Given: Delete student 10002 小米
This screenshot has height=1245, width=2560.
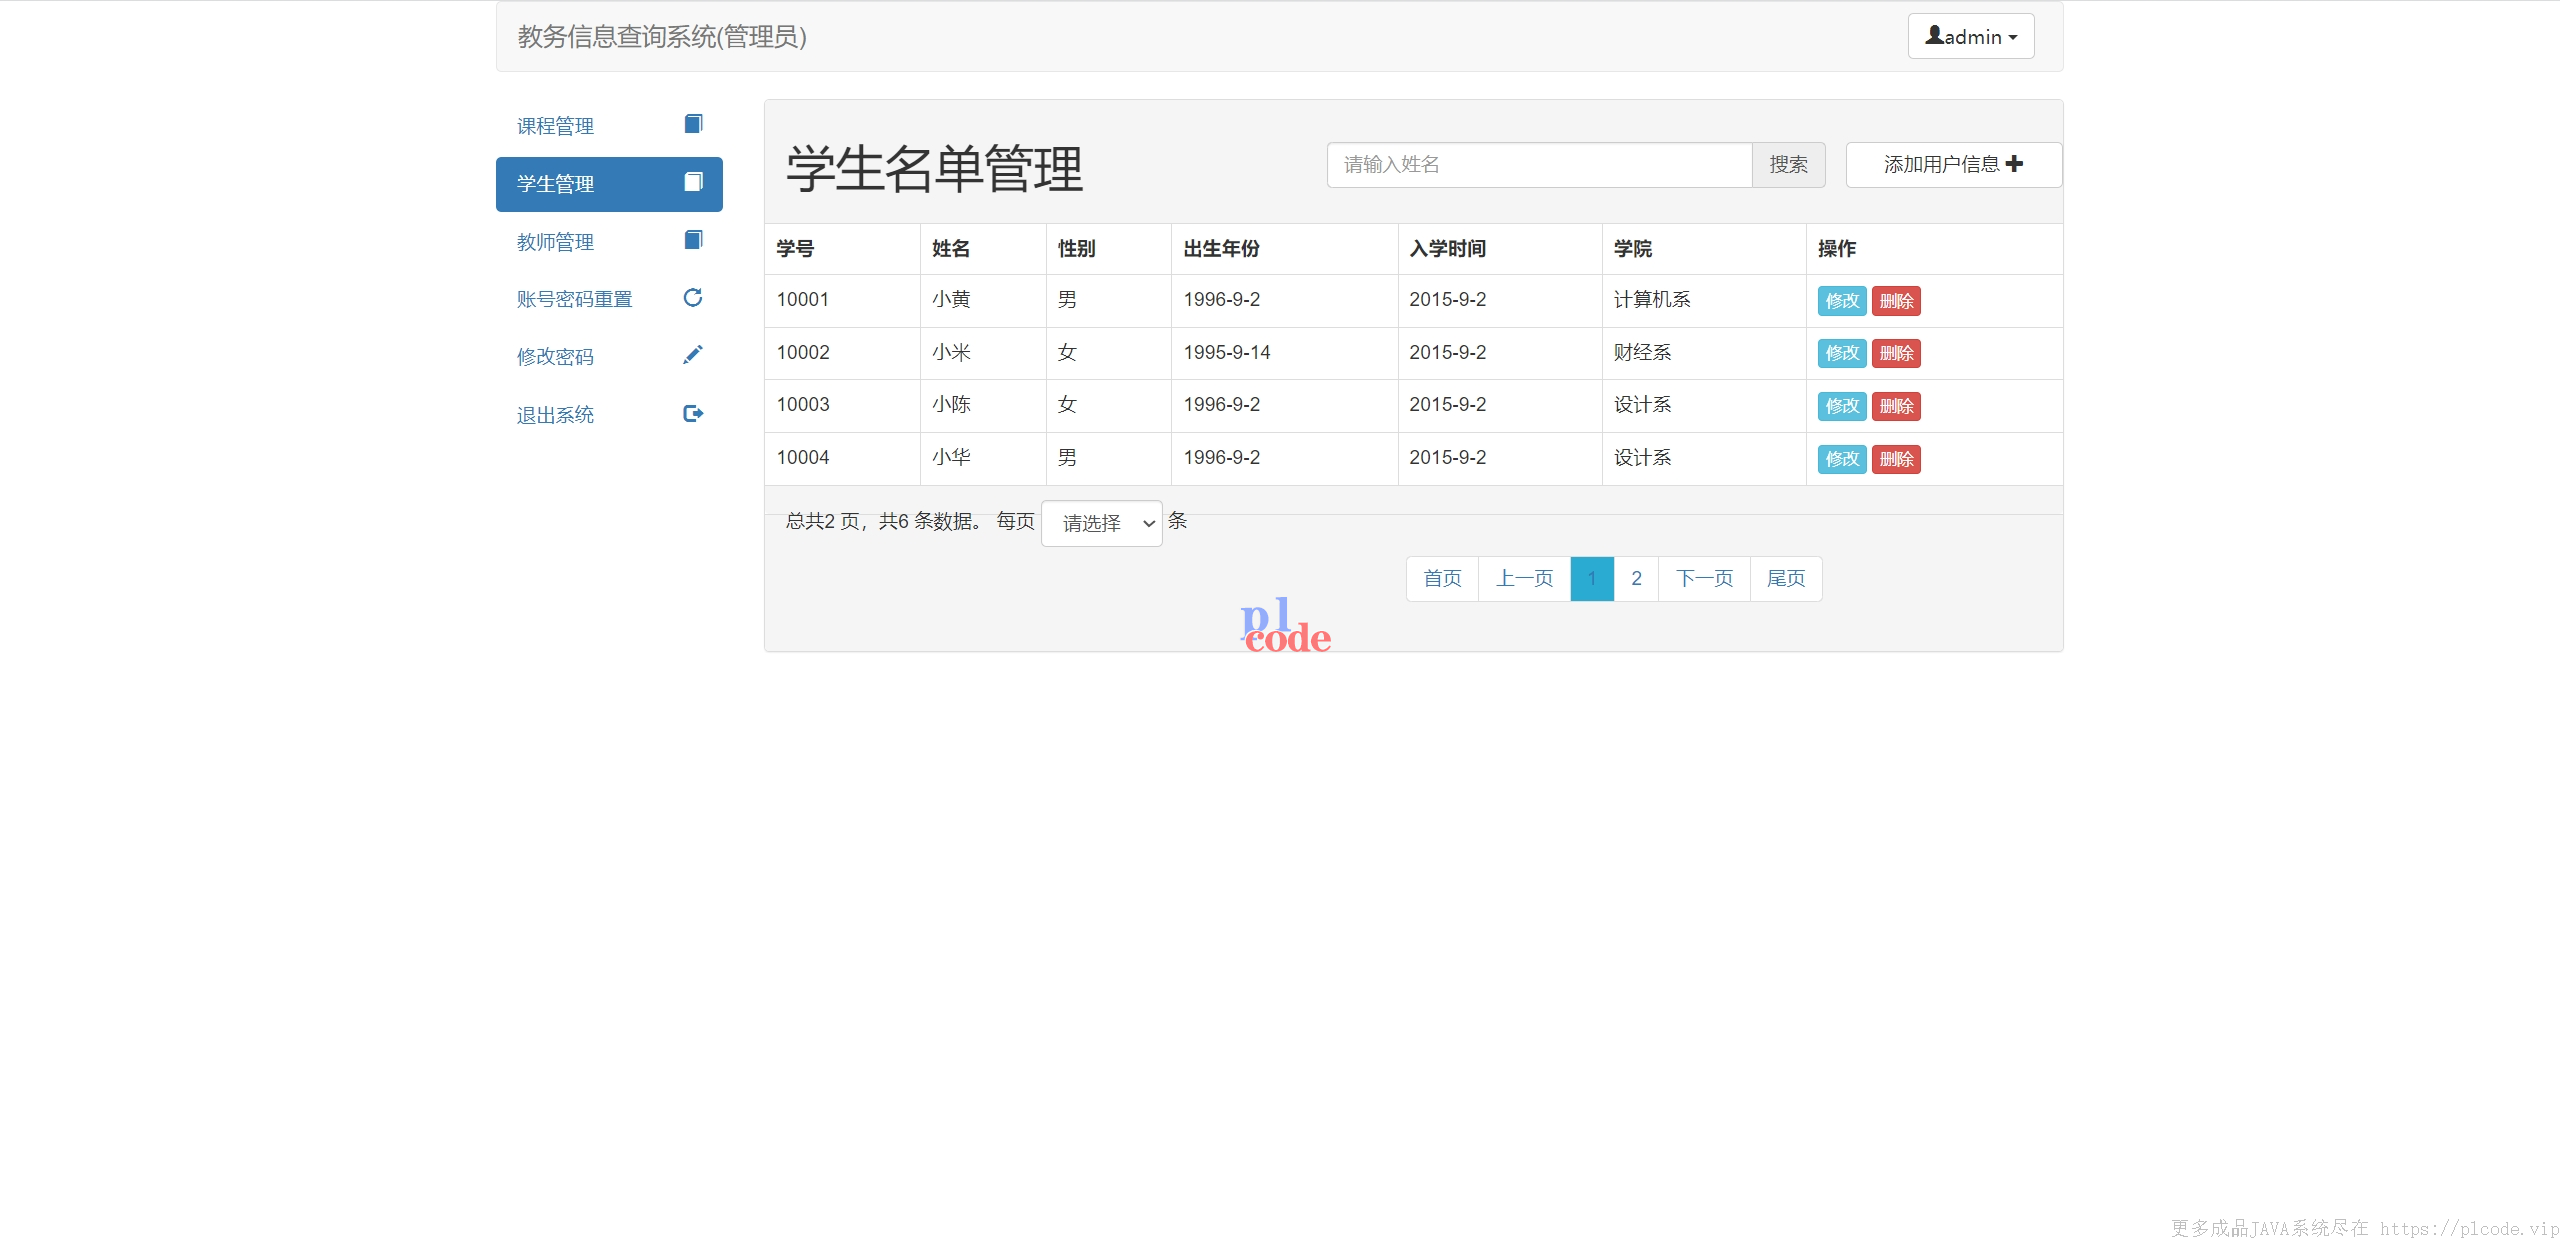Looking at the screenshot, I should (1896, 353).
